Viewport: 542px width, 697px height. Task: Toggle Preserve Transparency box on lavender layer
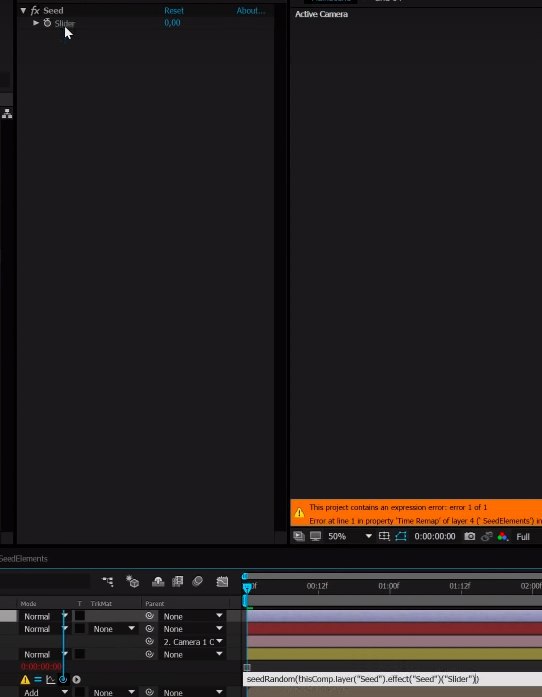pos(80,616)
